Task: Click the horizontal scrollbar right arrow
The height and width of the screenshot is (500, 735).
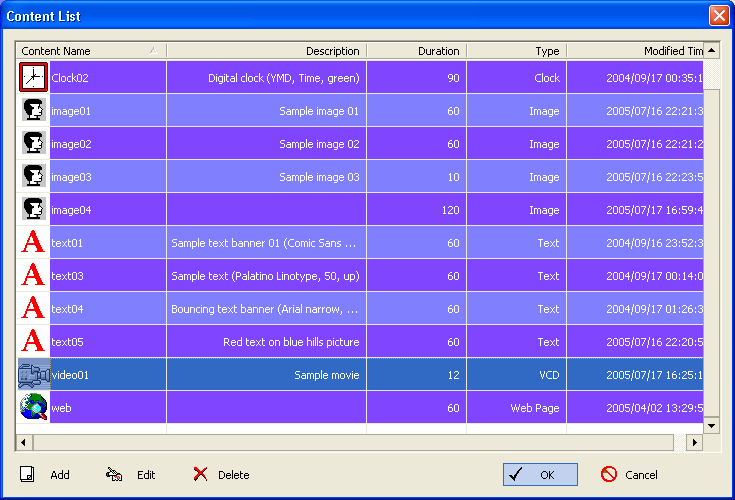Action: 695,442
